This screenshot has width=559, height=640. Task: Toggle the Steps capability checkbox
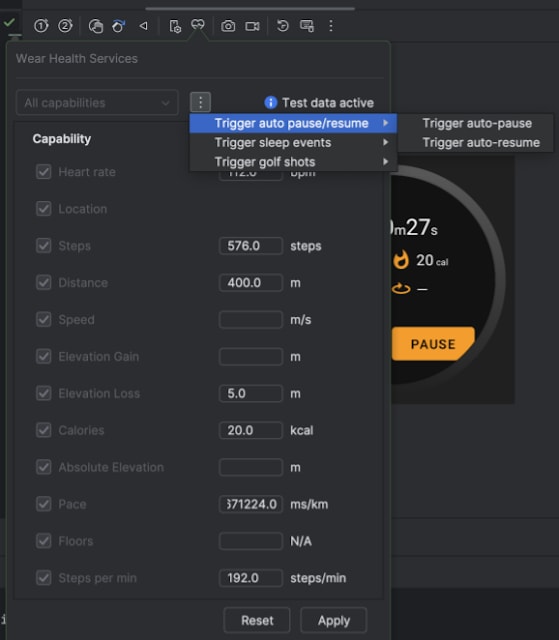(44, 246)
